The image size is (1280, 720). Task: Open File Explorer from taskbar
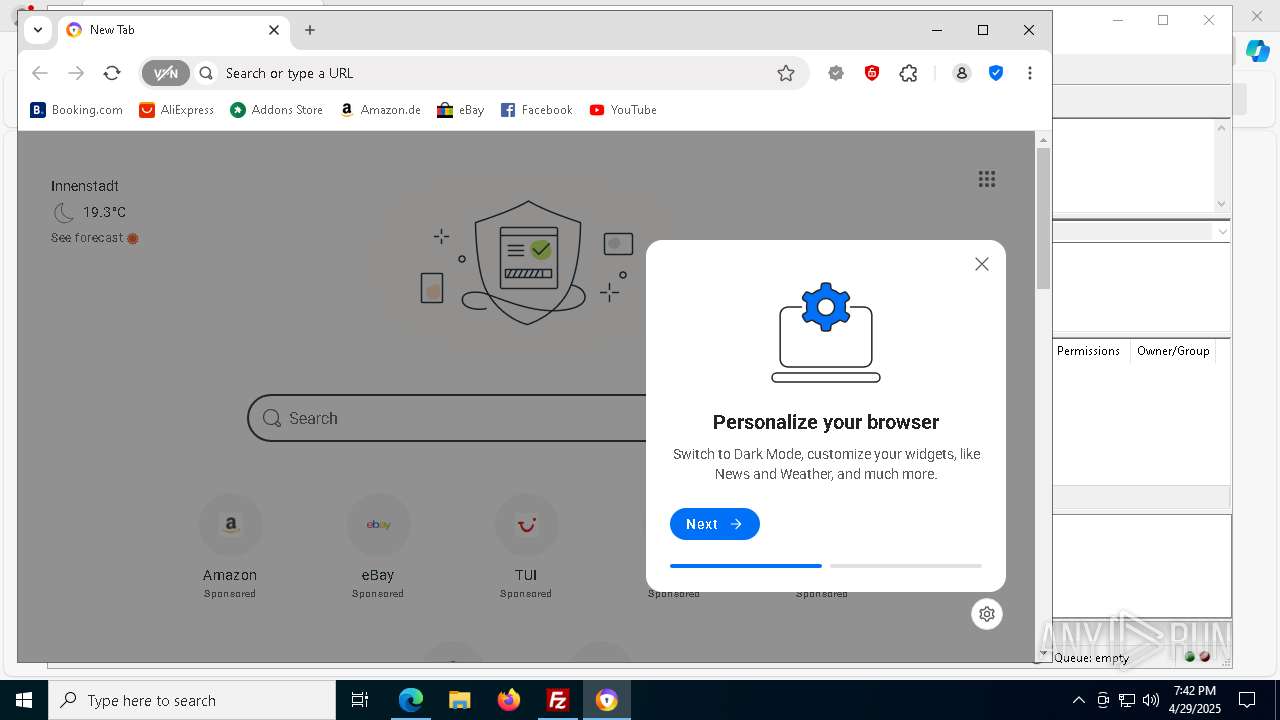(460, 700)
